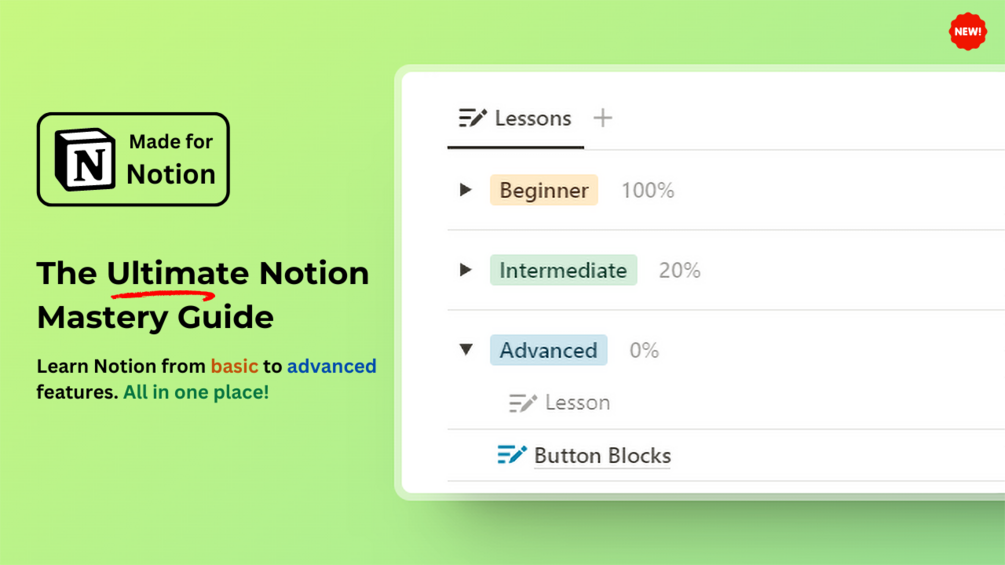Viewport: 1005px width, 565px height.
Task: Expand the Intermediate group triangle
Action: click(466, 270)
